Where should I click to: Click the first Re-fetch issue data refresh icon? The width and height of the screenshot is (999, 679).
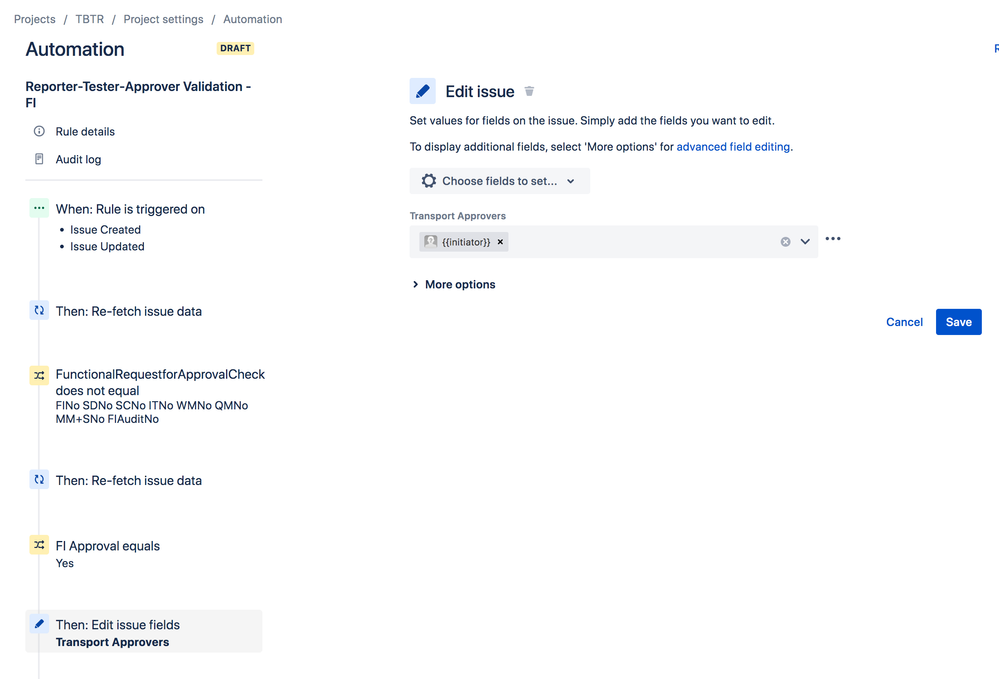(x=39, y=310)
